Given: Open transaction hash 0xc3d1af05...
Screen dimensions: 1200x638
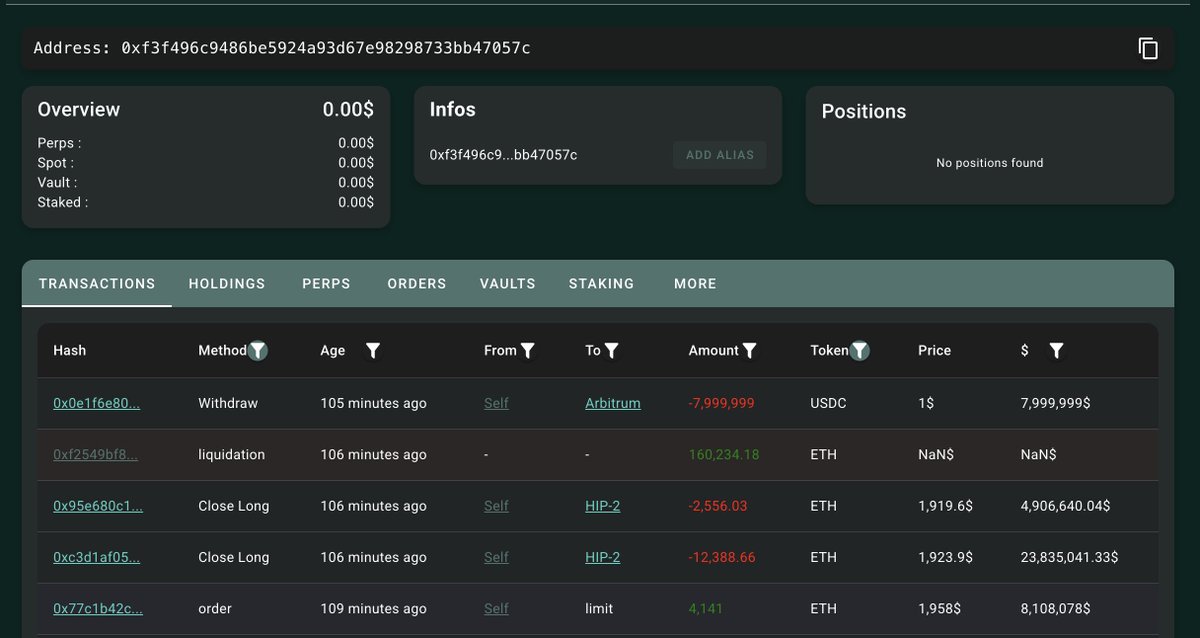Looking at the screenshot, I should (97, 557).
